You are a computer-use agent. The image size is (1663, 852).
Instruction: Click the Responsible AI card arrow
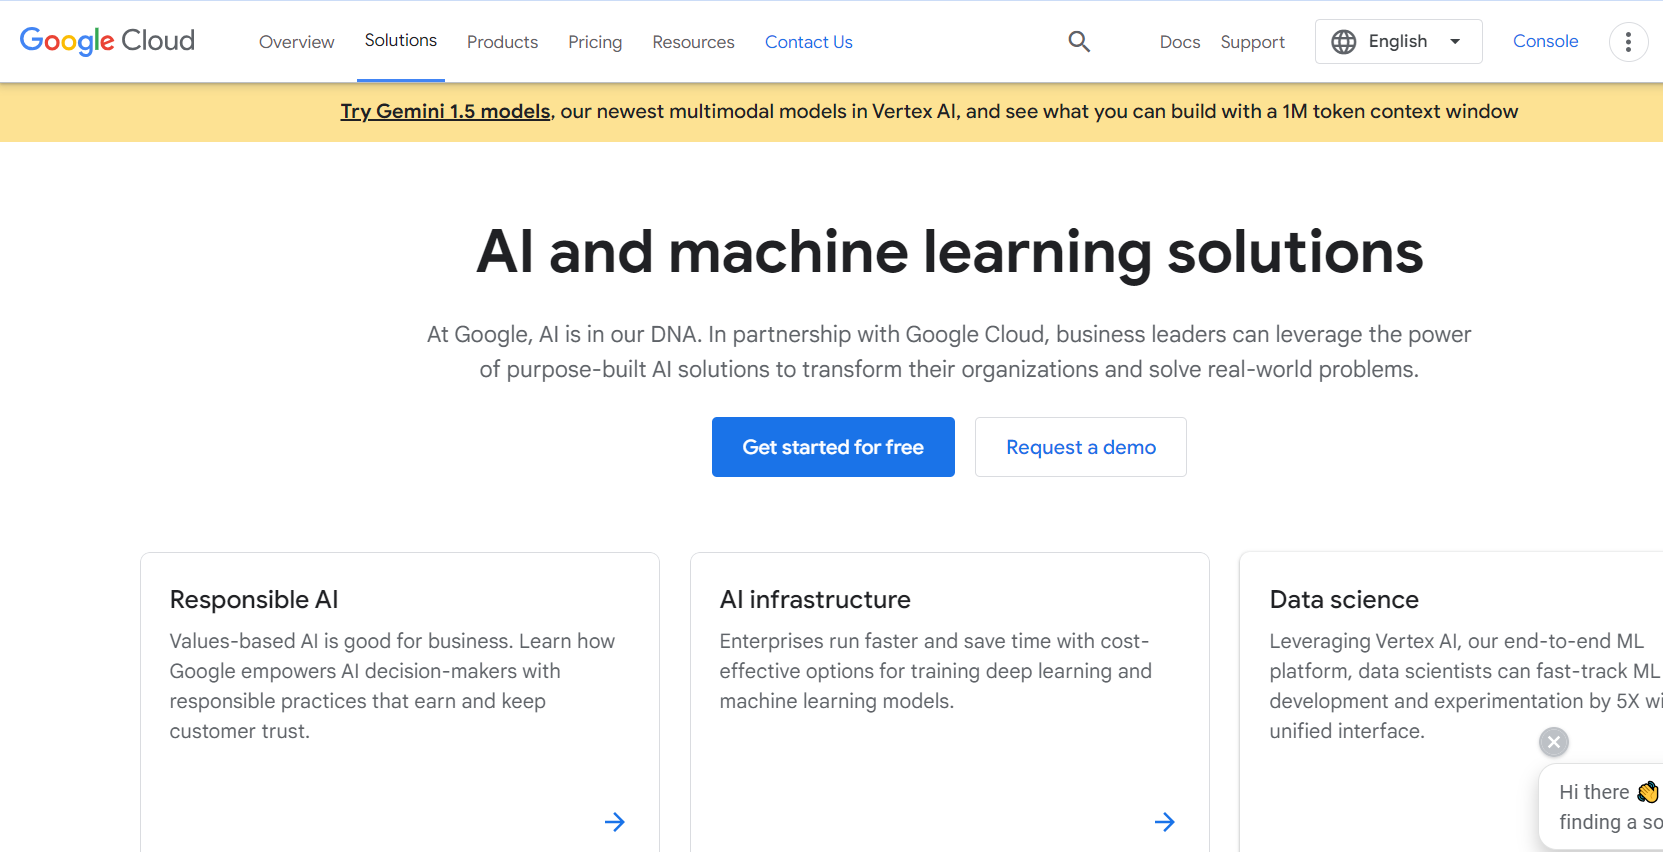(614, 822)
